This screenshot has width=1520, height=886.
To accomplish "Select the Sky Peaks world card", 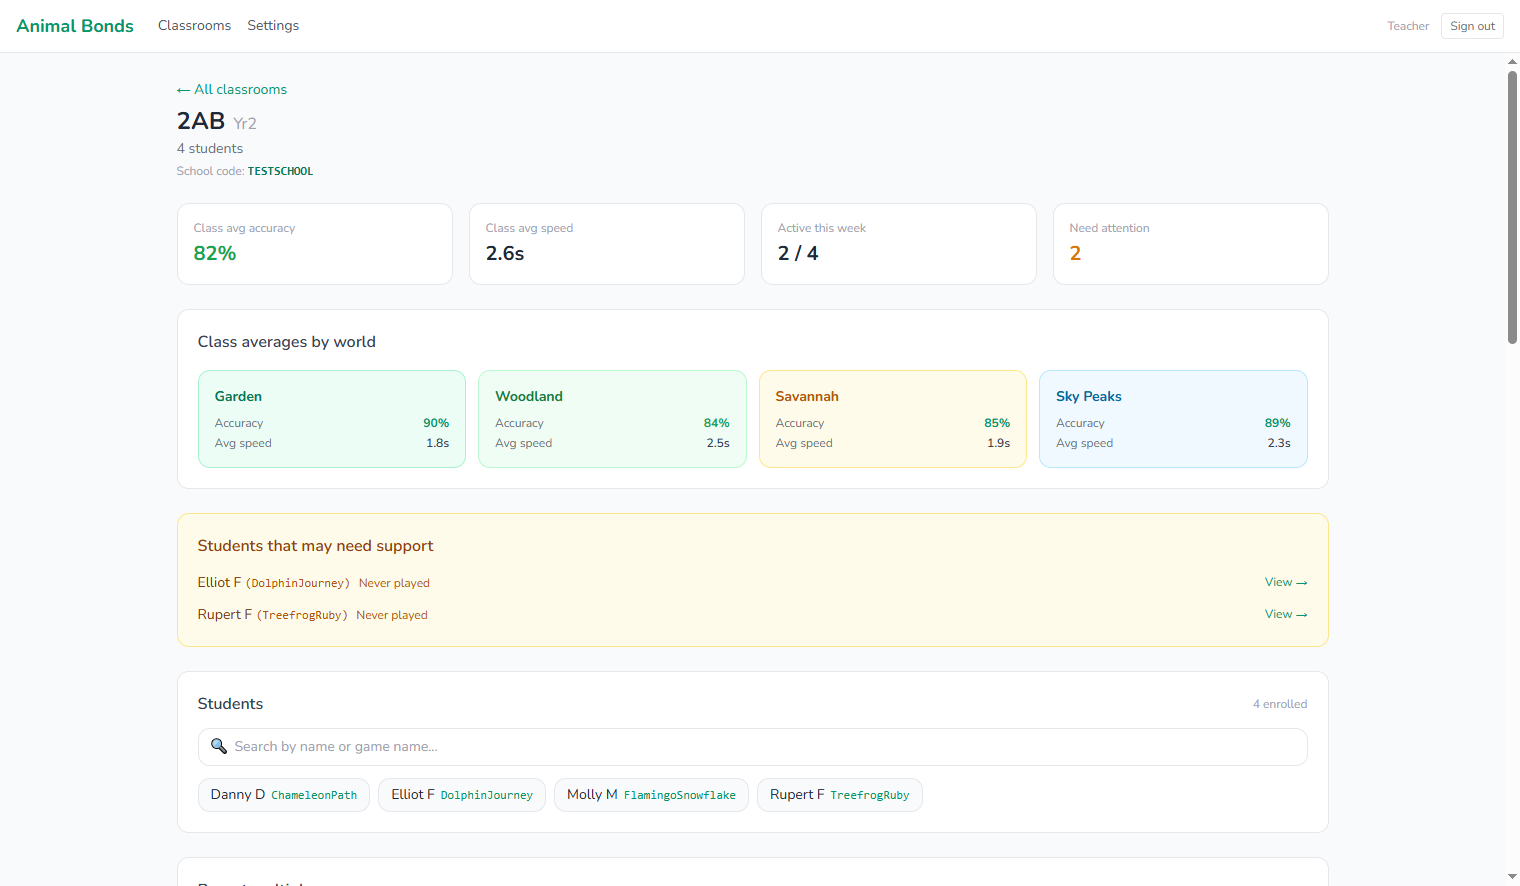I will click(x=1173, y=419).
